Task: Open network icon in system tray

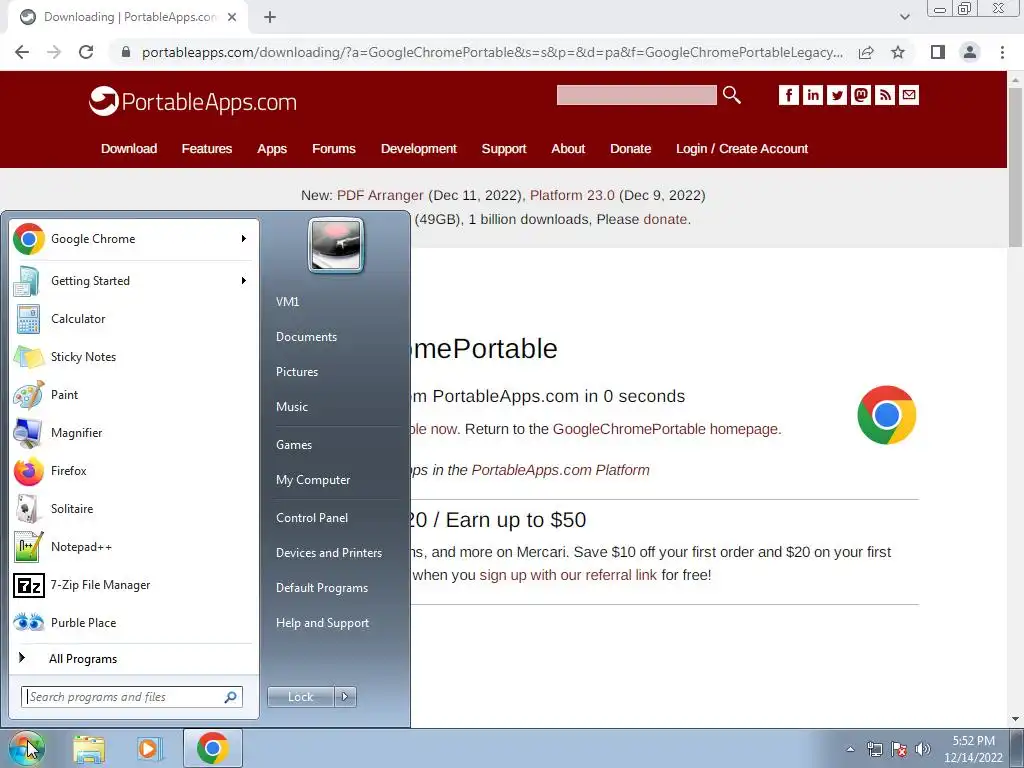Action: pos(874,749)
